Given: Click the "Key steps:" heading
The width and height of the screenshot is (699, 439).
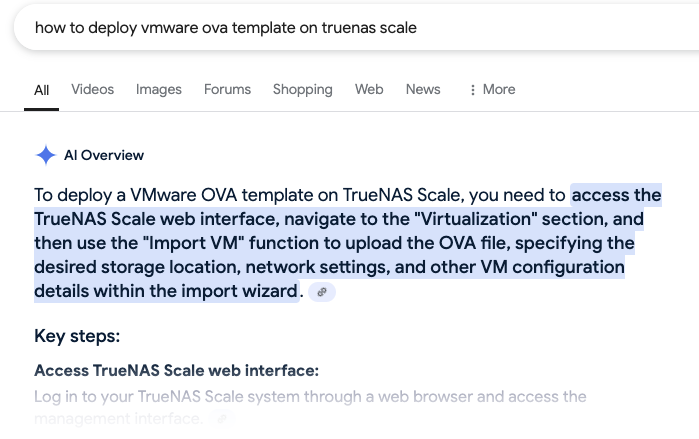Looking at the screenshot, I should 77,336.
